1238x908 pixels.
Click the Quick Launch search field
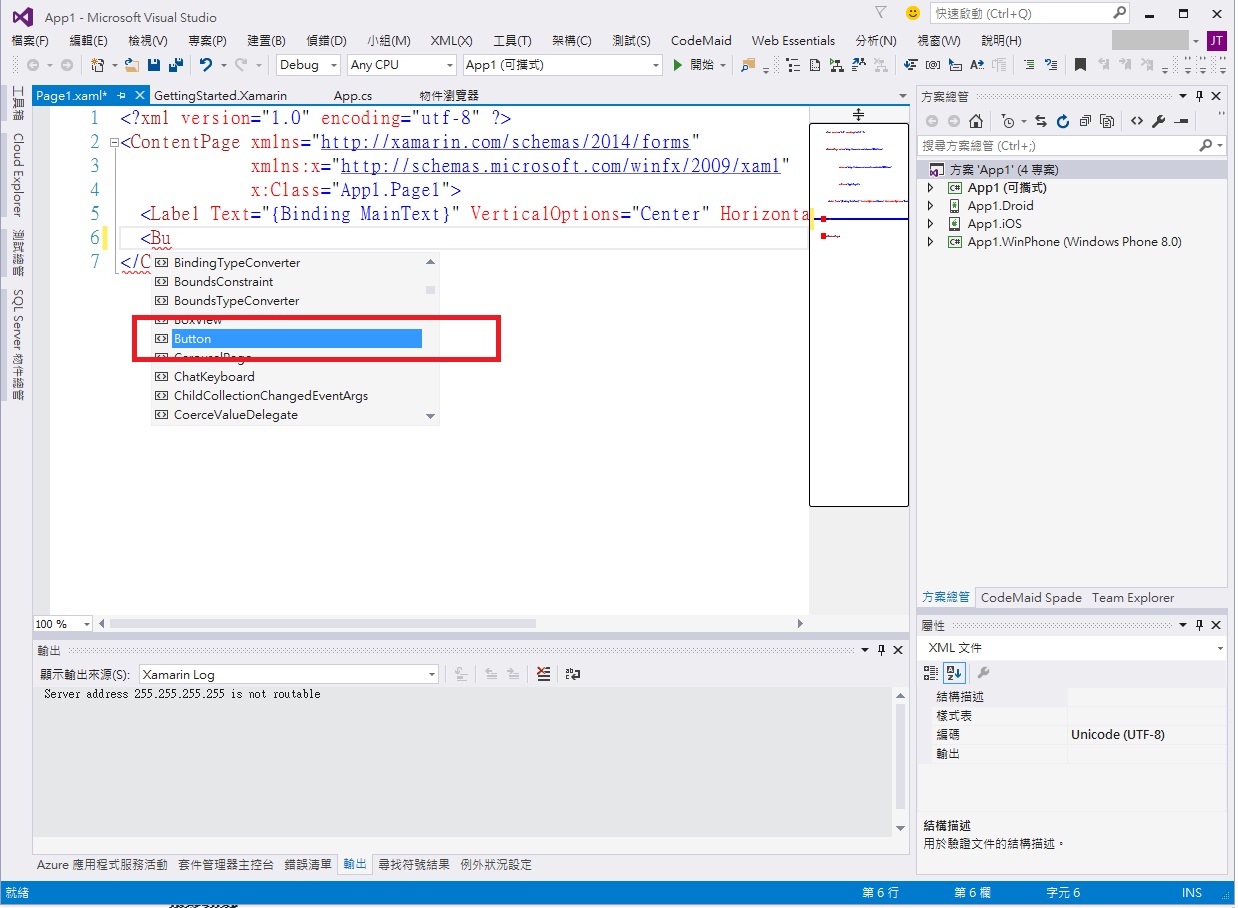coord(1030,13)
